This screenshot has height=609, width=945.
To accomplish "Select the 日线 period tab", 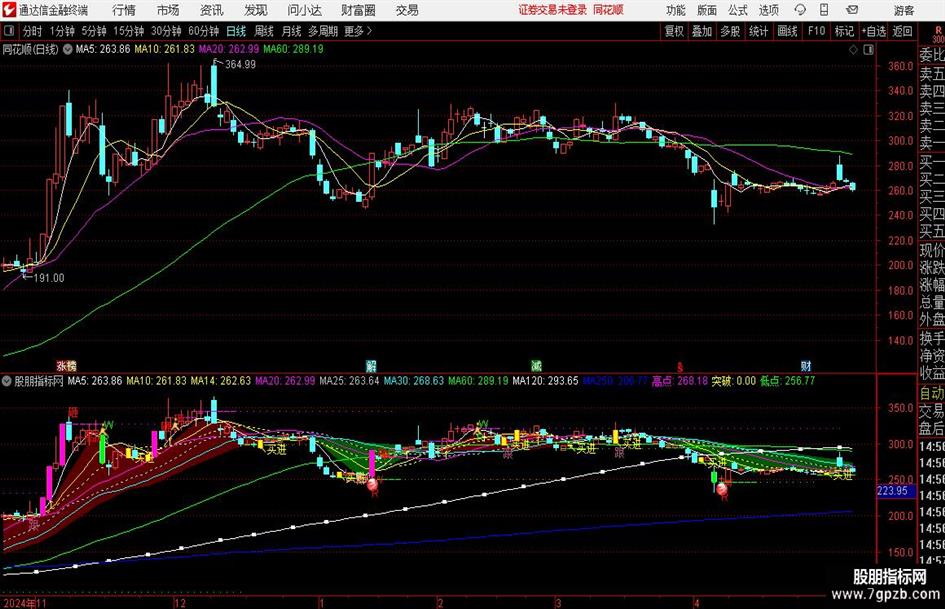I will coord(236,31).
